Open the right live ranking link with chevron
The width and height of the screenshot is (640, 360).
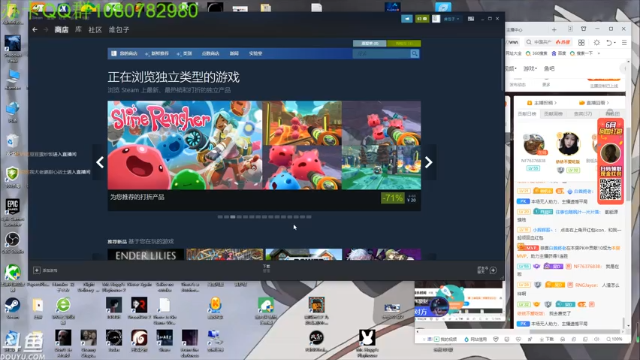point(594,103)
